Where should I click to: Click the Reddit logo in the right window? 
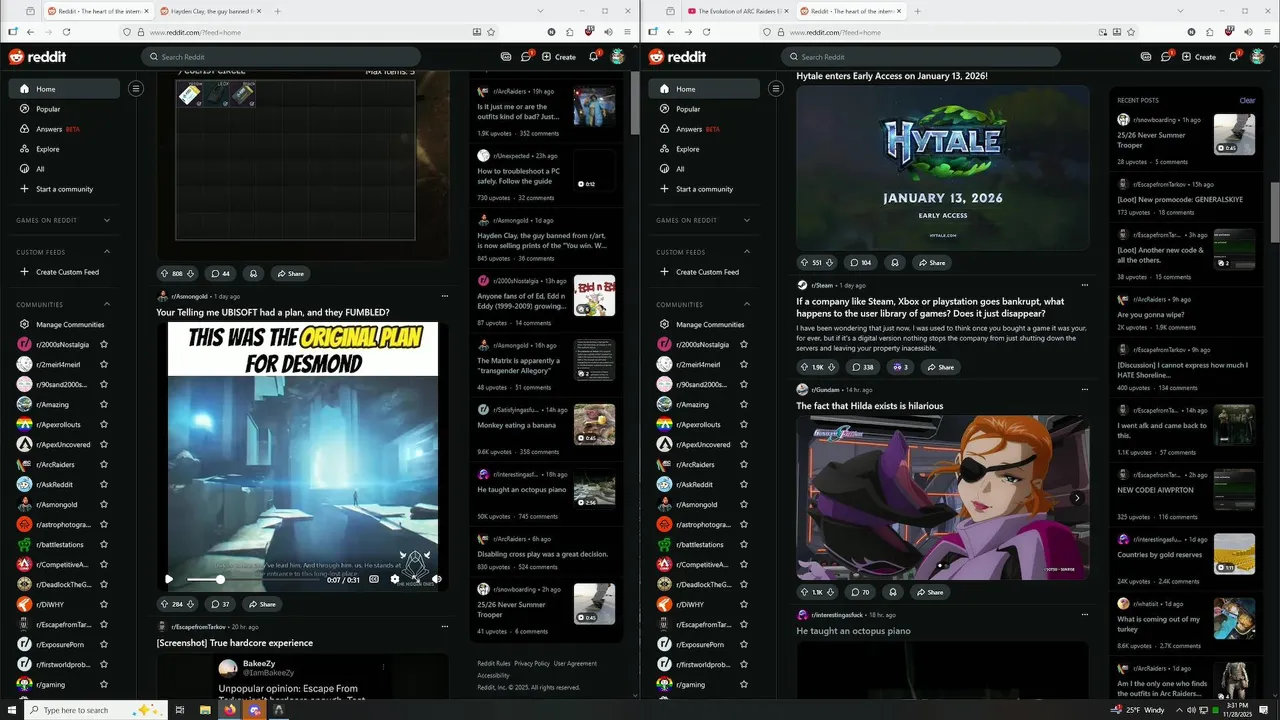tap(677, 57)
